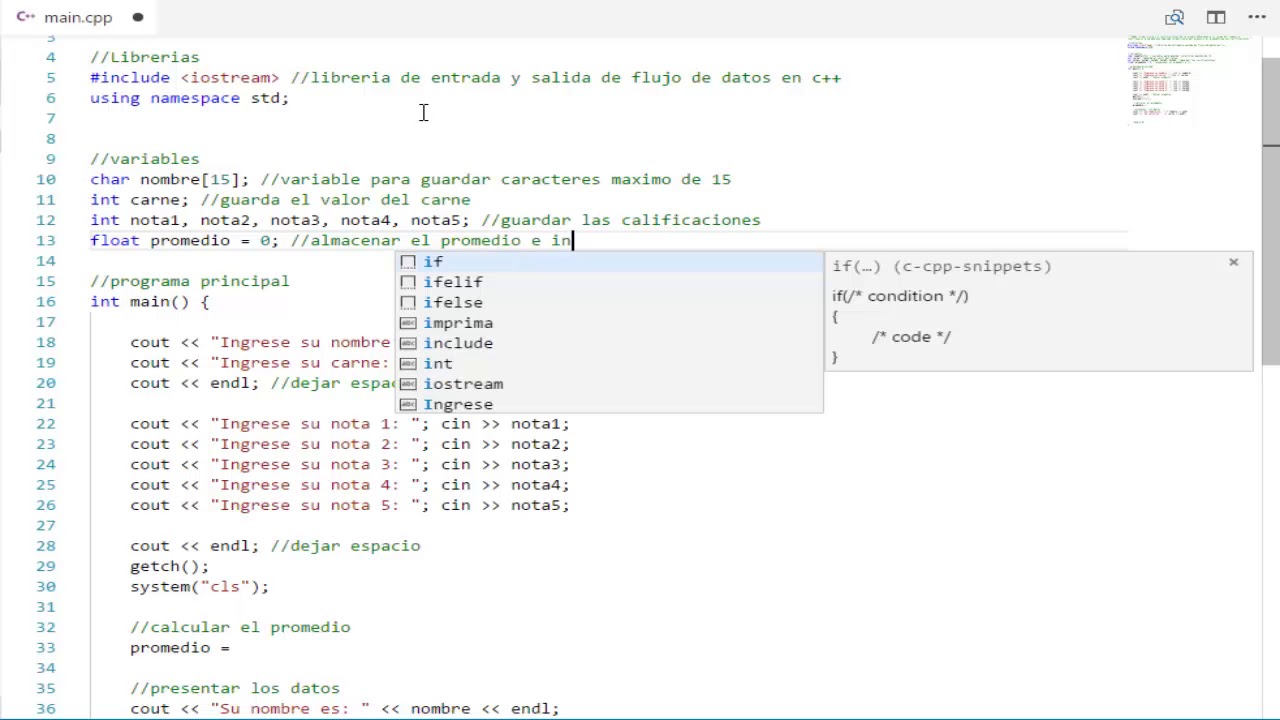Pick the 'iostream' word suggestion
The height and width of the screenshot is (720, 1280).
[610, 384]
